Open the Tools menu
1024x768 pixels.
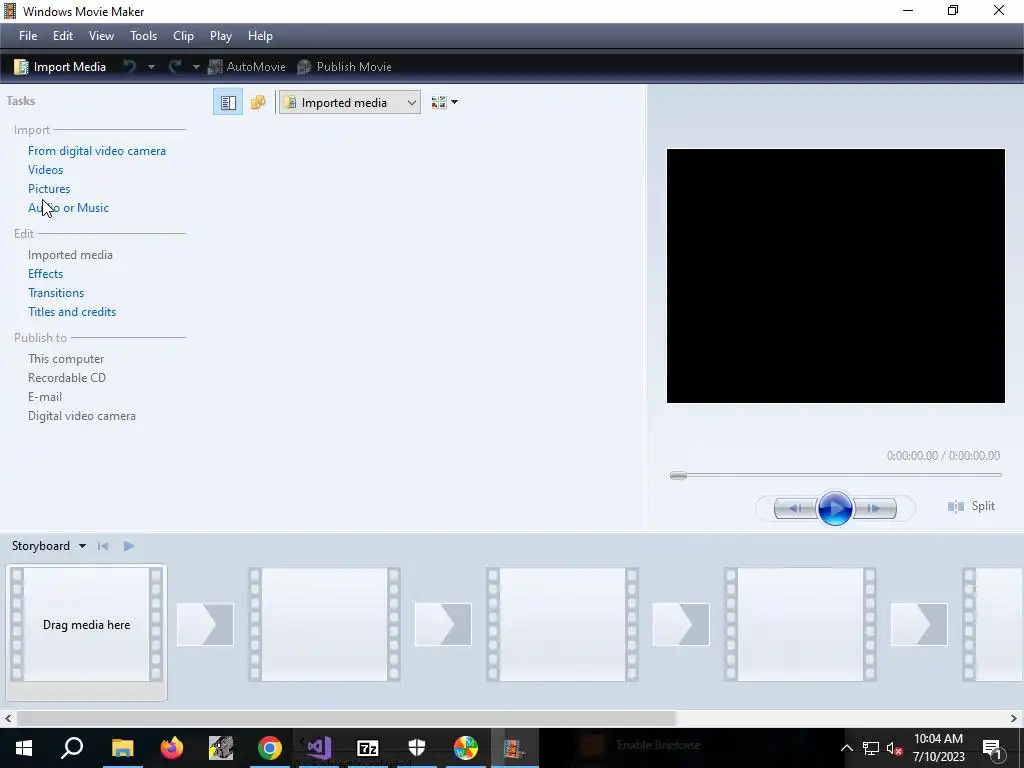pos(144,36)
